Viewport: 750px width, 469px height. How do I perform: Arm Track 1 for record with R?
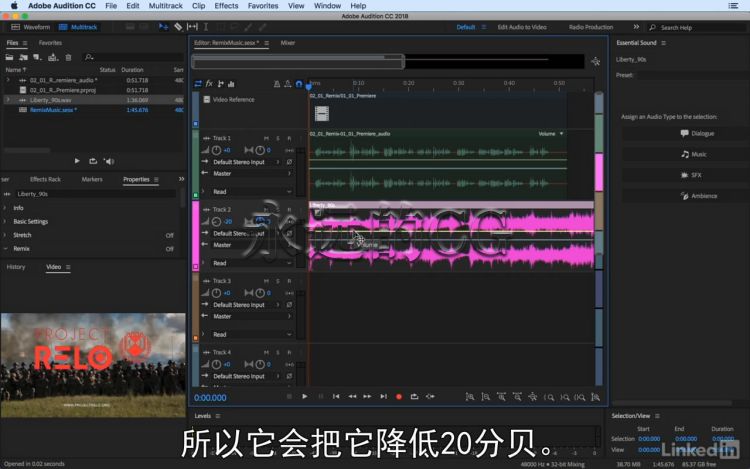(289, 138)
